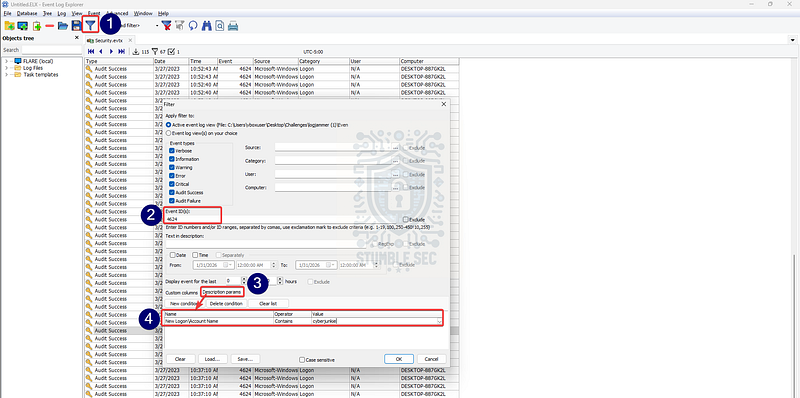Open the From date picker dropdown
Viewport: 800px width, 398px height.
tap(231, 265)
